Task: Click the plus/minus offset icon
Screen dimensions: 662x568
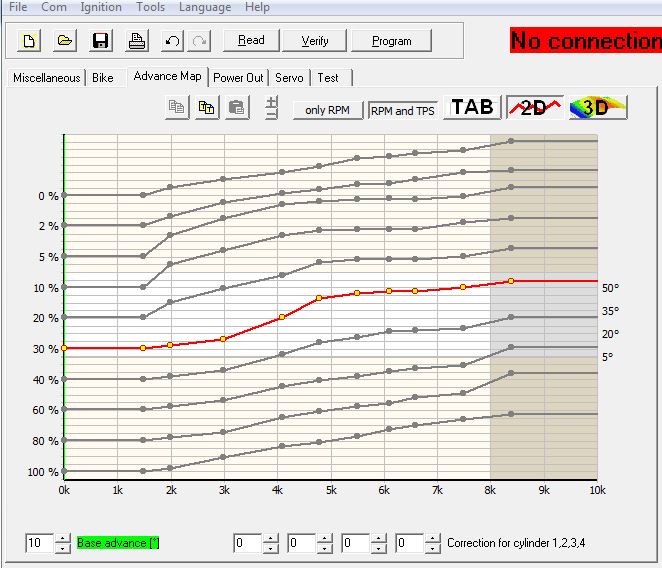Action: [x=271, y=107]
